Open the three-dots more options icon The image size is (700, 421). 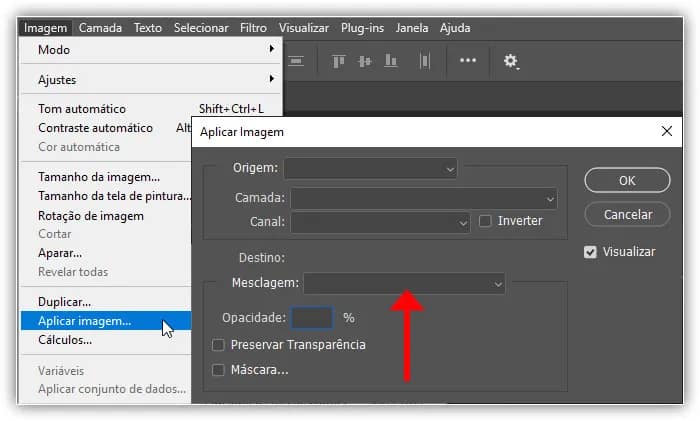[x=468, y=61]
